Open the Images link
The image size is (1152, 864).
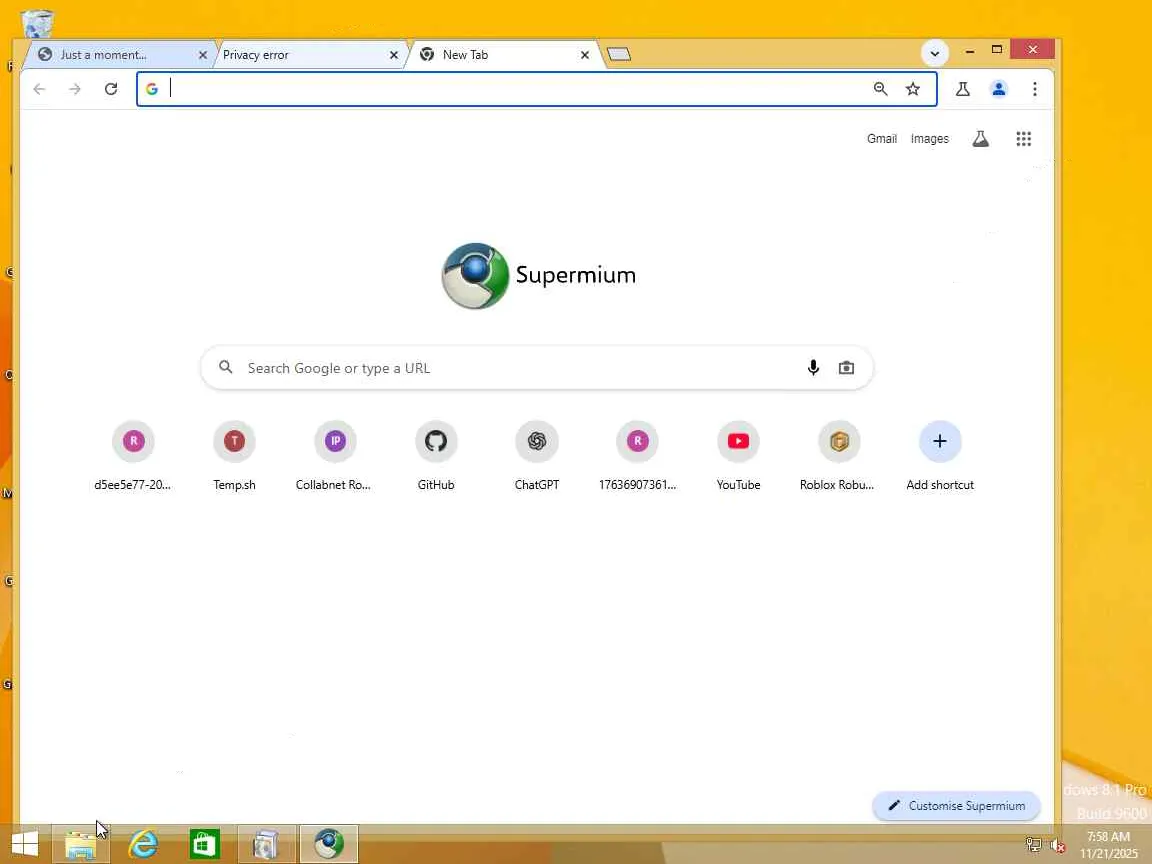coord(929,139)
